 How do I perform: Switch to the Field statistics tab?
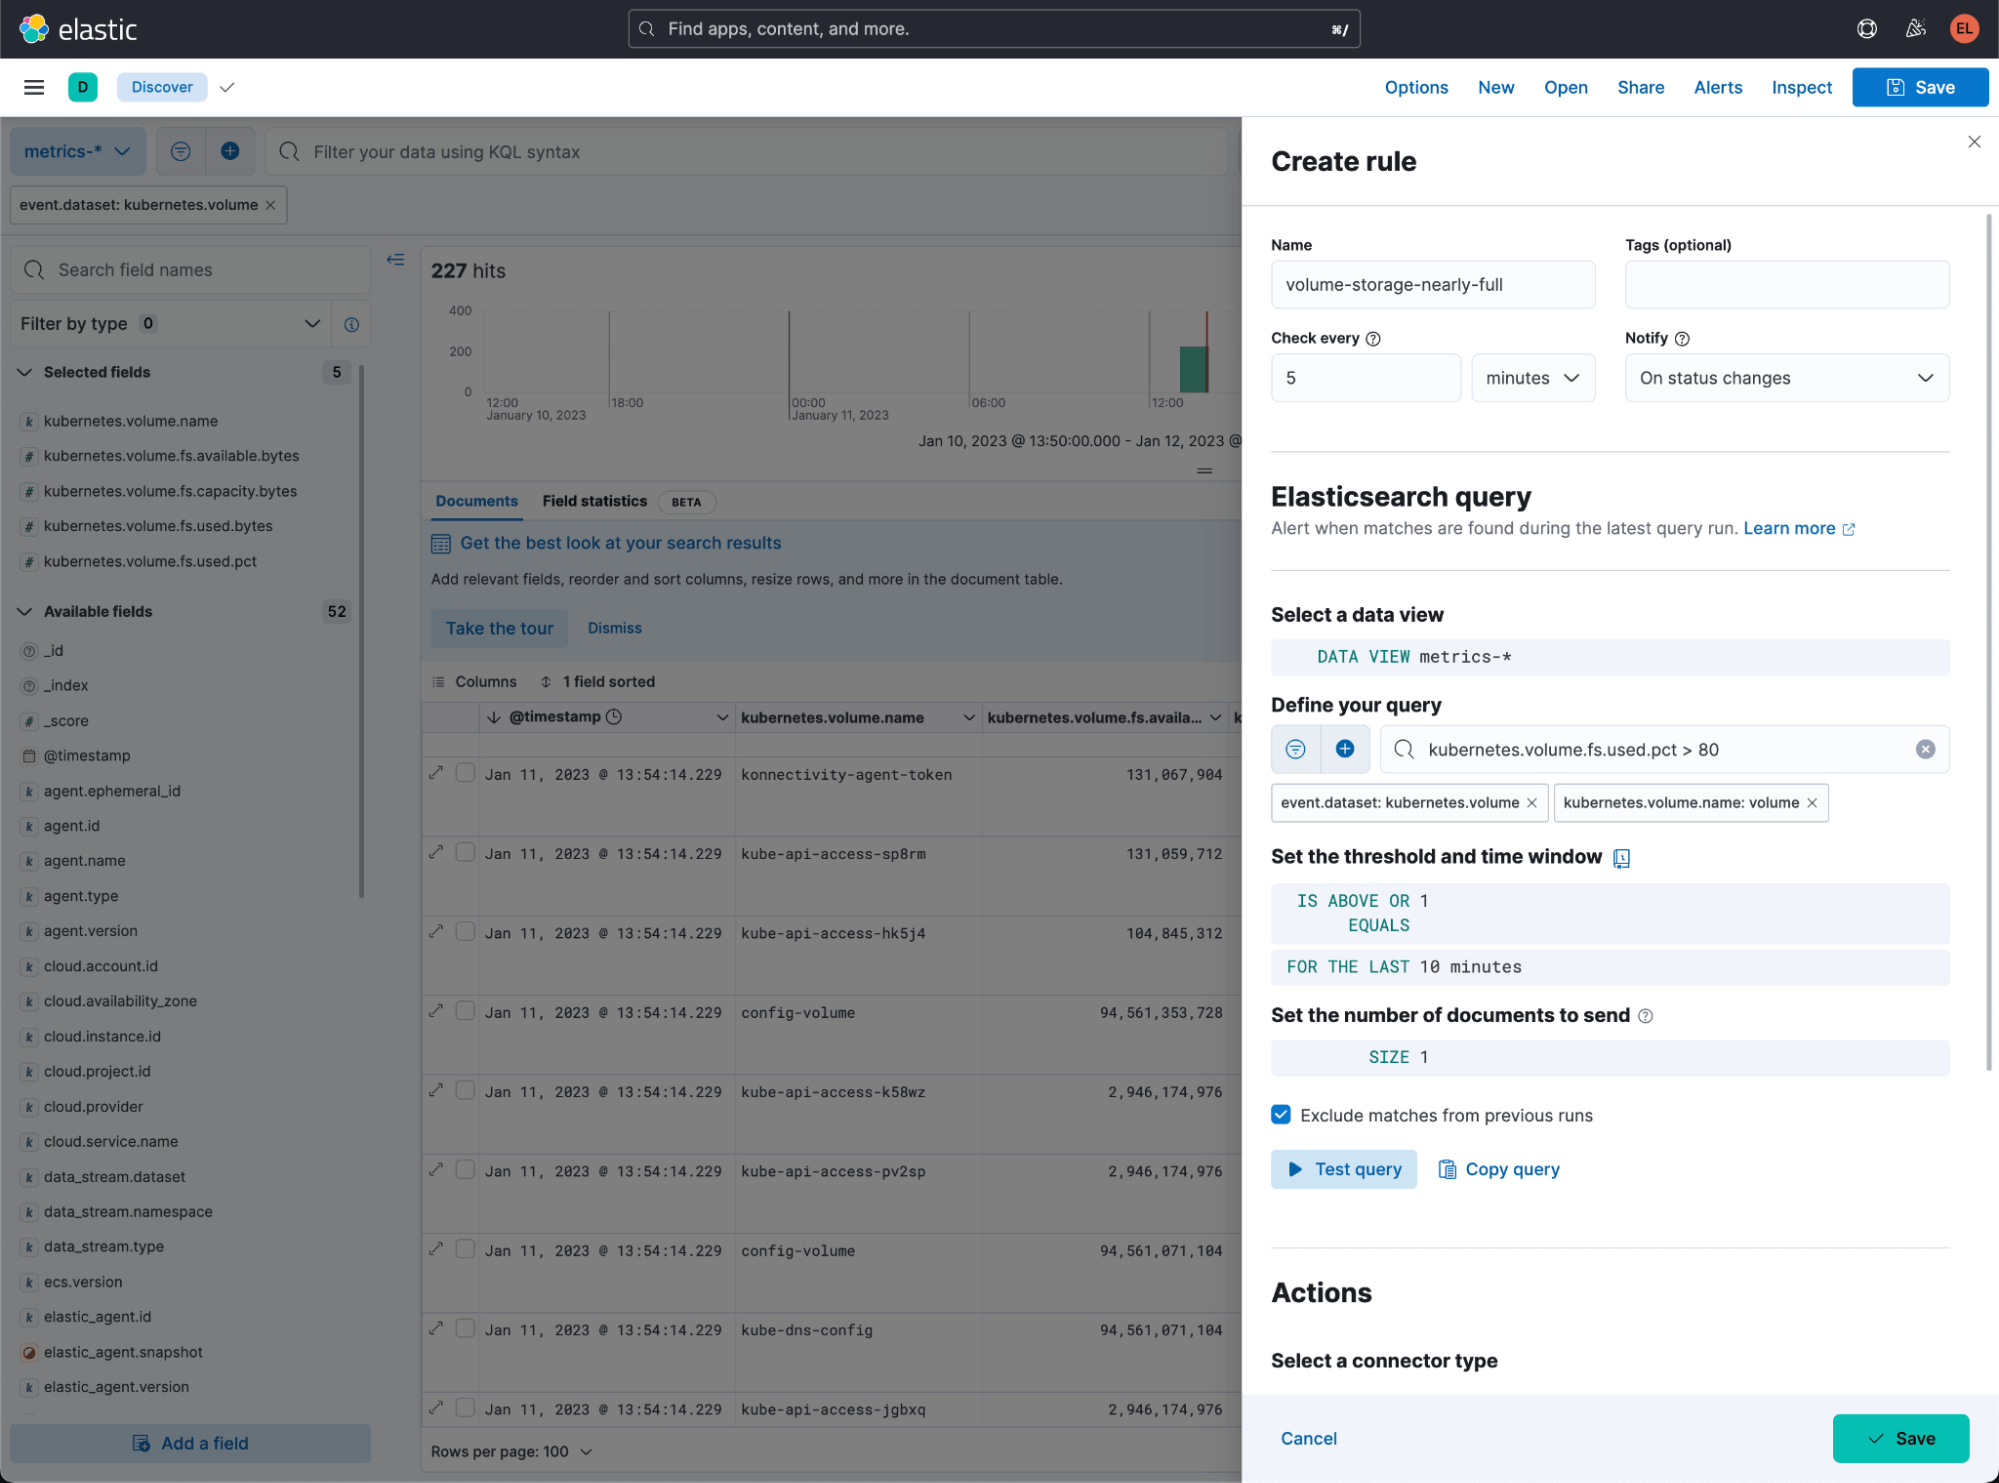594,501
